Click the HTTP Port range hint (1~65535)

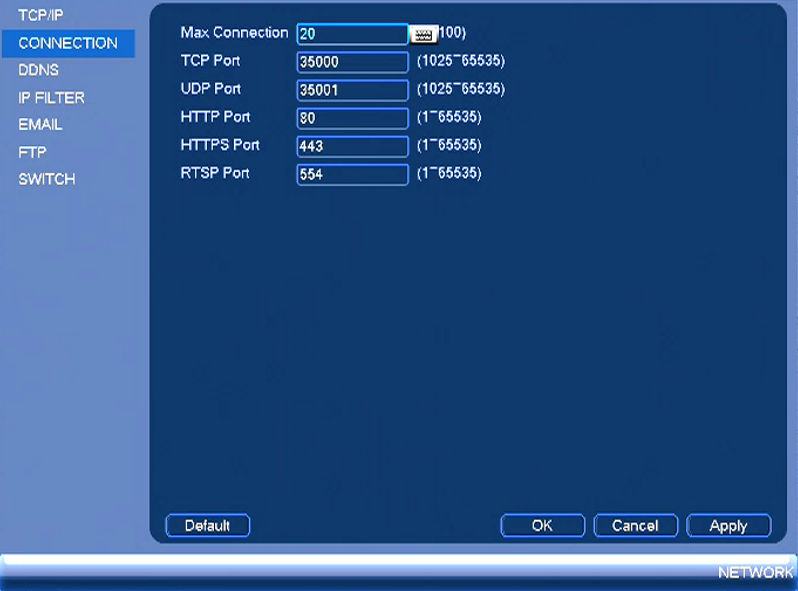pos(449,117)
